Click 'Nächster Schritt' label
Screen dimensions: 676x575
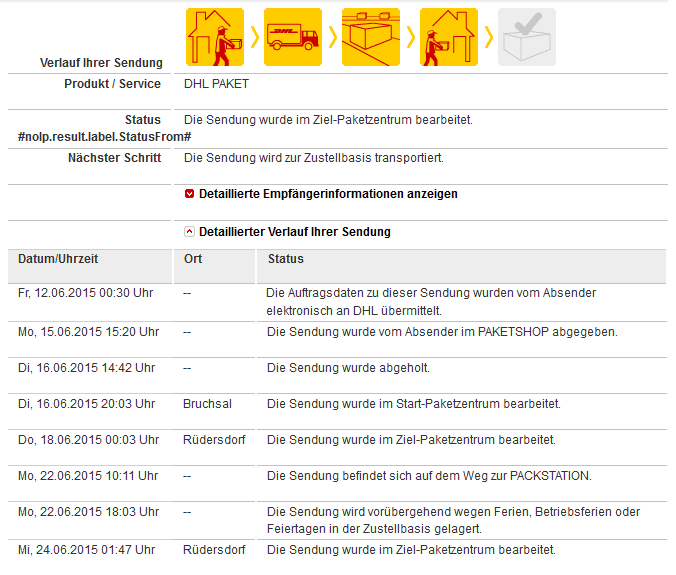115,158
